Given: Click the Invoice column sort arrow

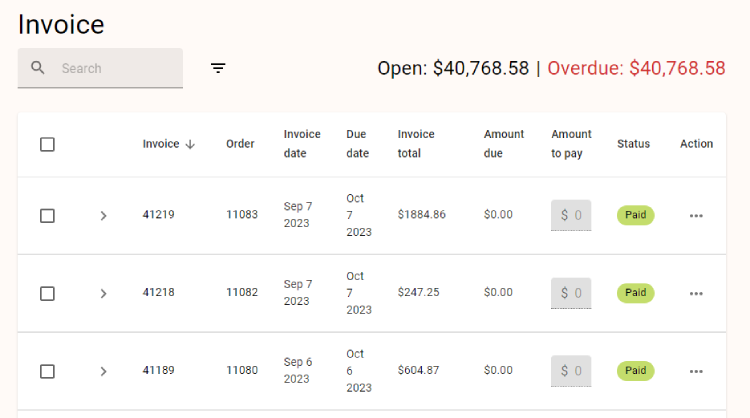Looking at the screenshot, I should (190, 144).
